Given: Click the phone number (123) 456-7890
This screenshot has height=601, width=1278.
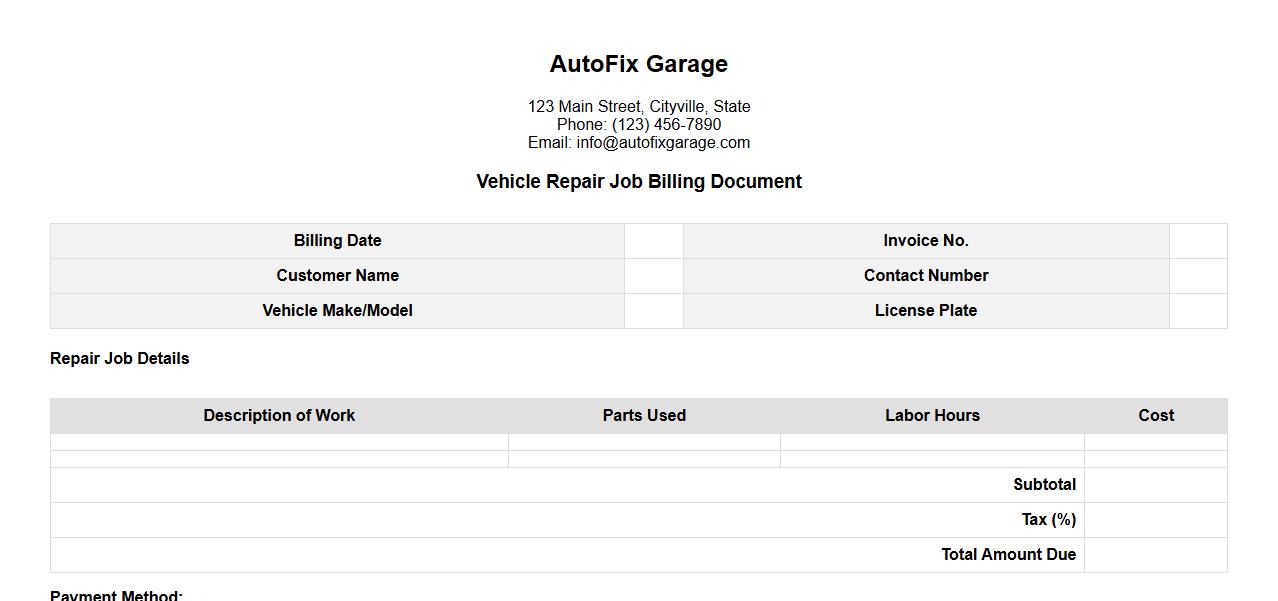Looking at the screenshot, I should pyautogui.click(x=666, y=125).
